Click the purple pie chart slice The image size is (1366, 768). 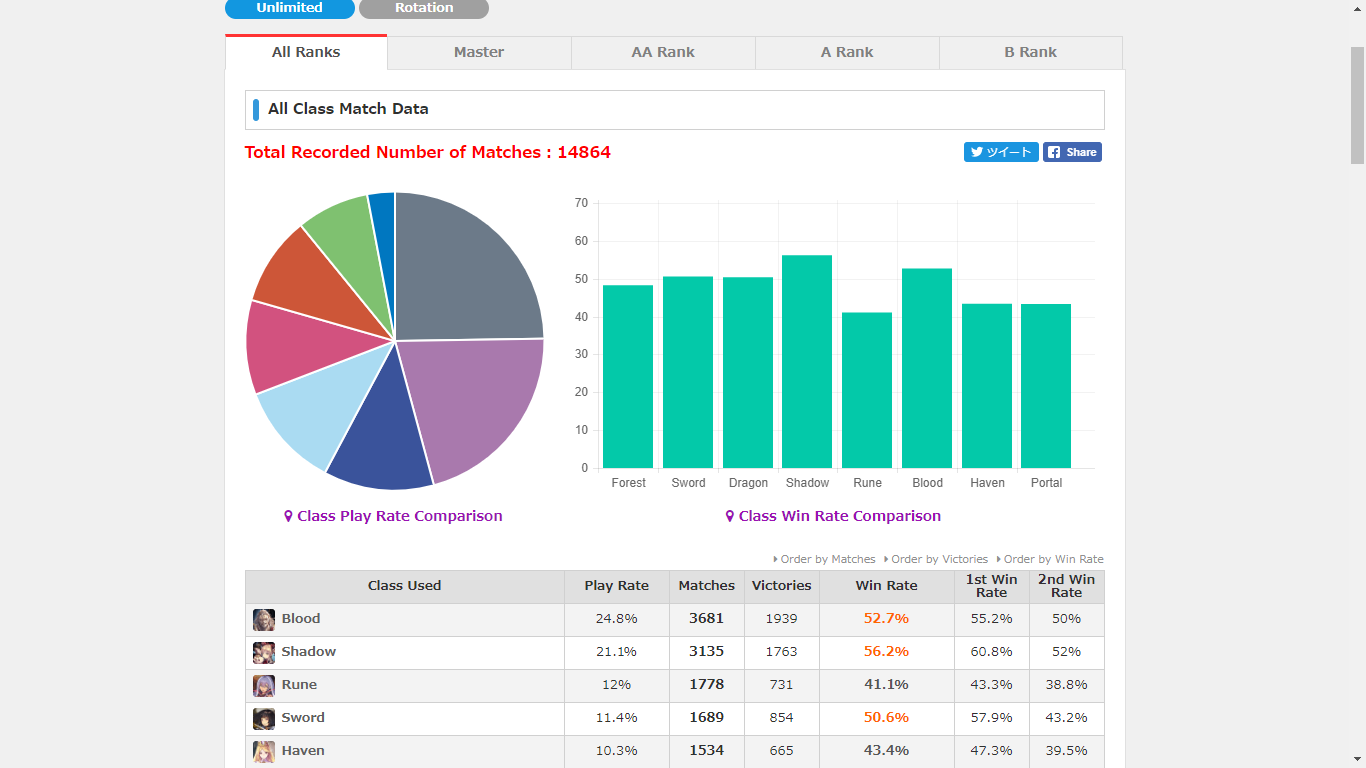point(475,400)
